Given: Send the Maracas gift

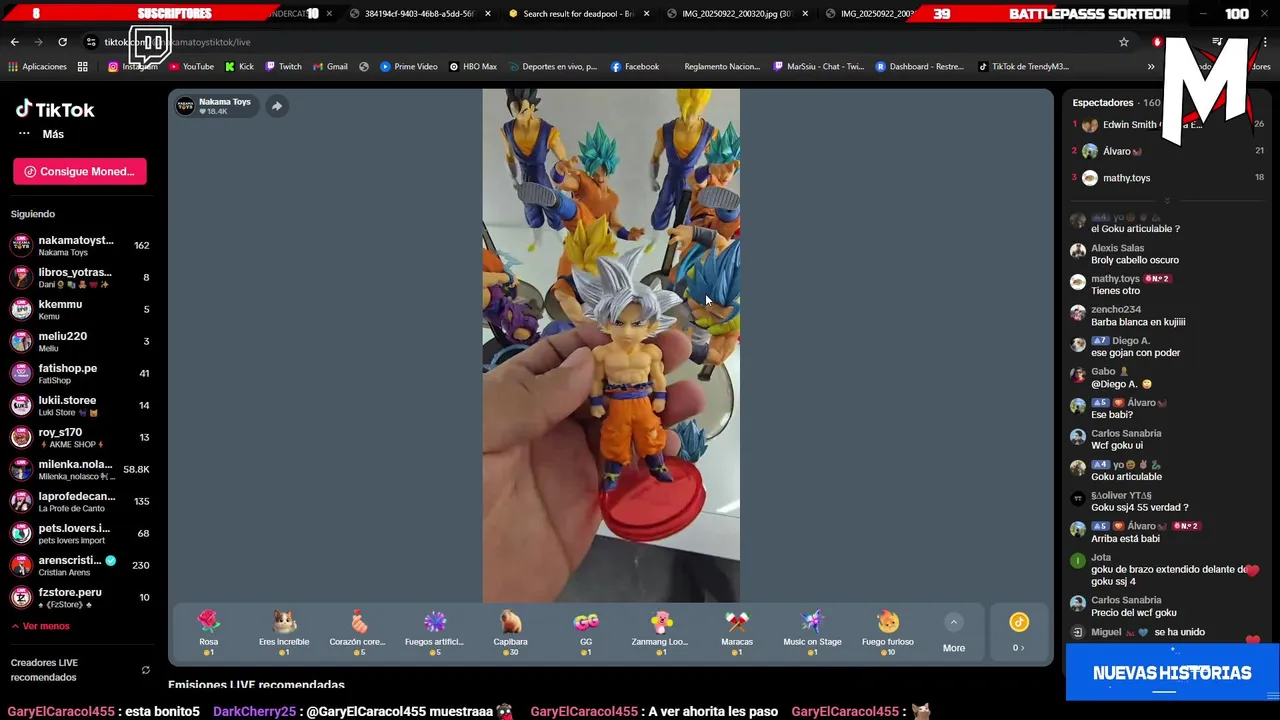Looking at the screenshot, I should [x=737, y=632].
